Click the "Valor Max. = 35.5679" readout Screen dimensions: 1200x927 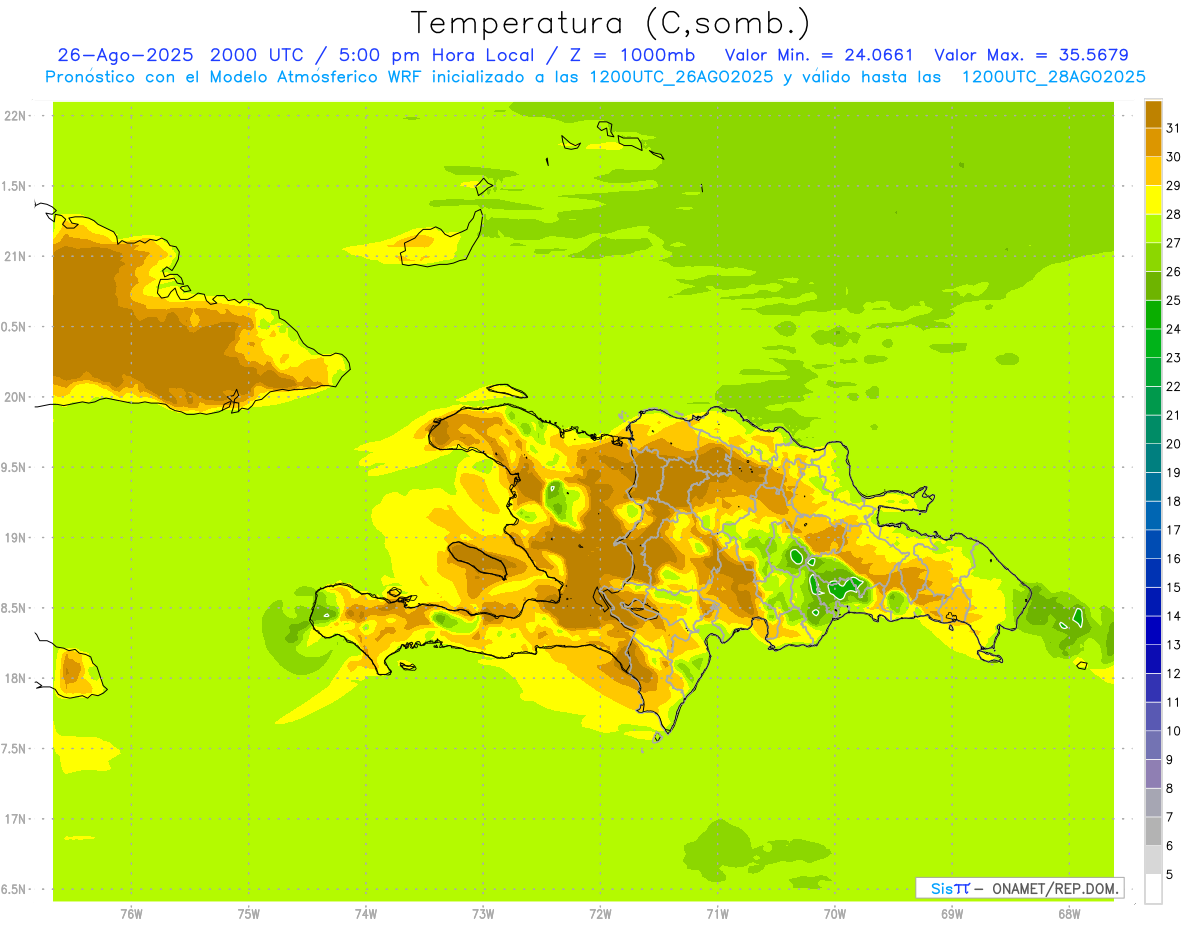[x=1031, y=55]
